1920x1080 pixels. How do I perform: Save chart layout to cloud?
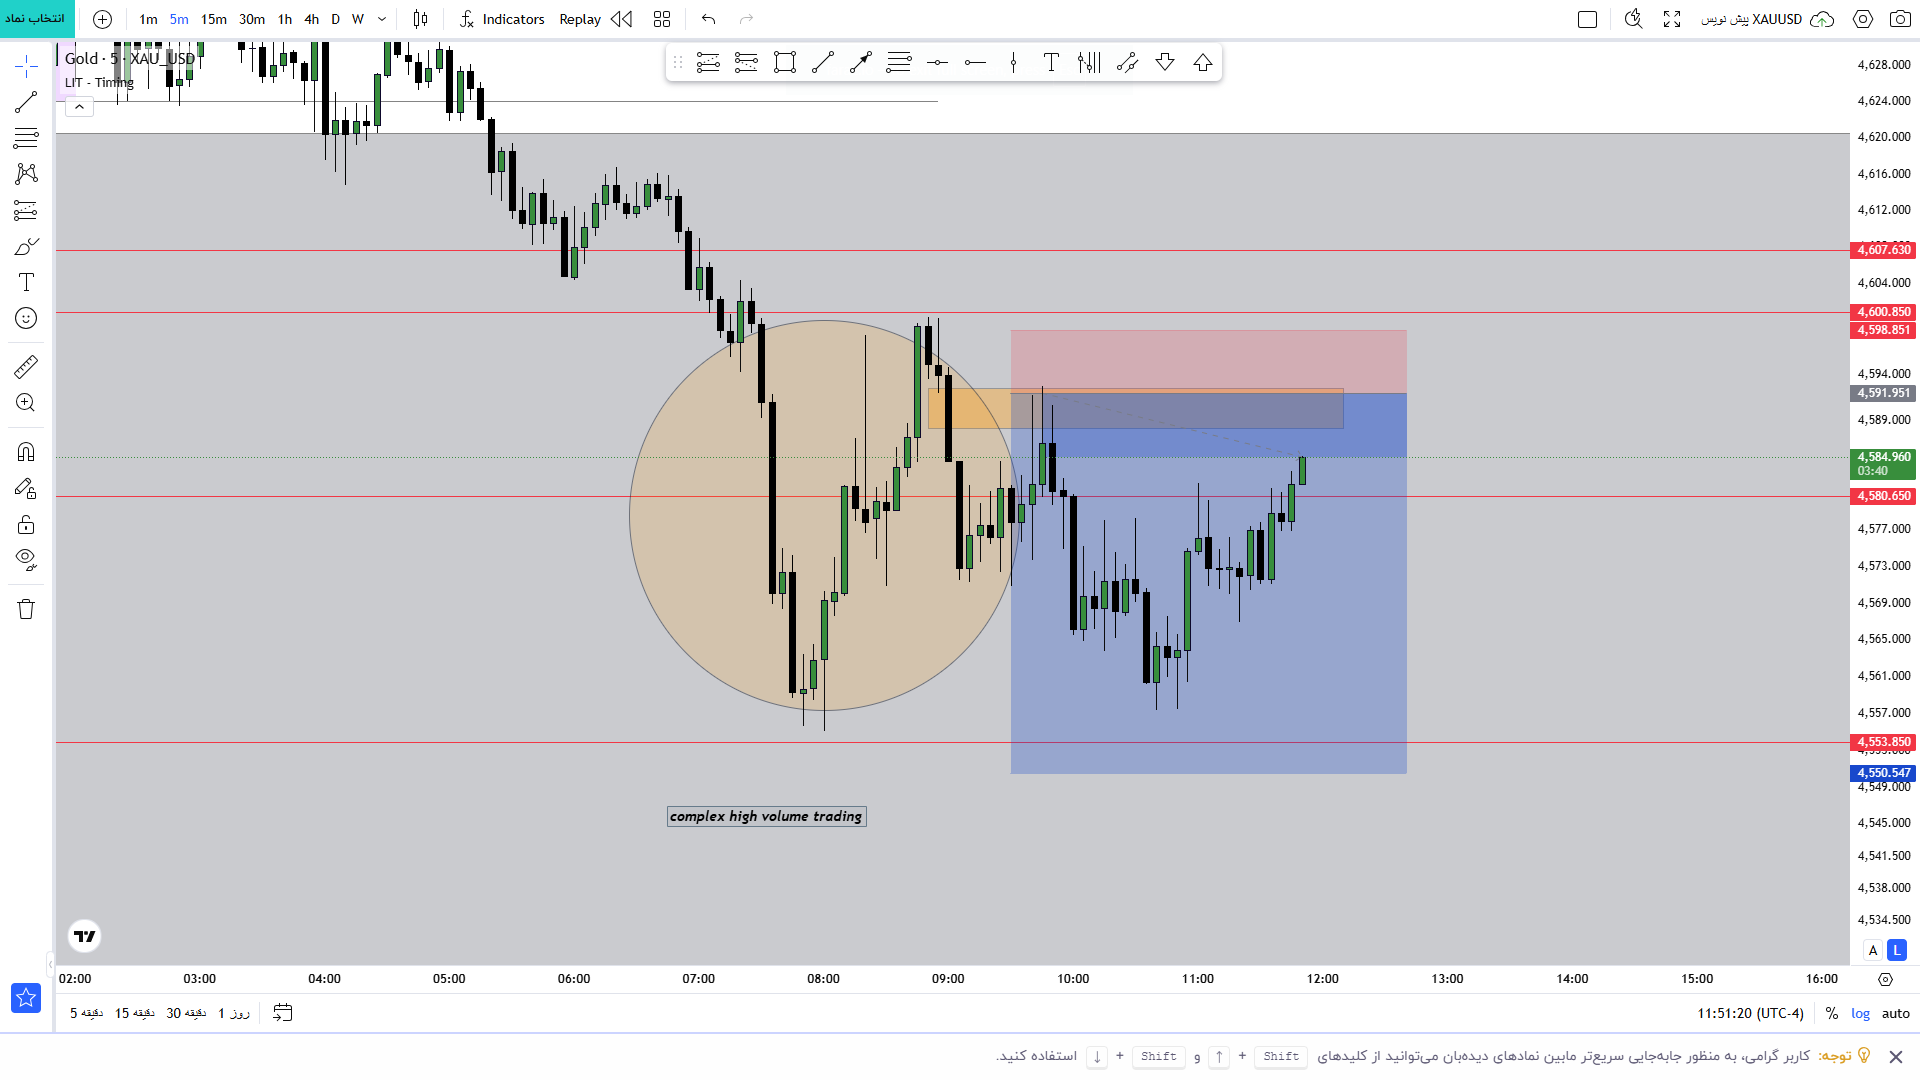(x=1823, y=19)
